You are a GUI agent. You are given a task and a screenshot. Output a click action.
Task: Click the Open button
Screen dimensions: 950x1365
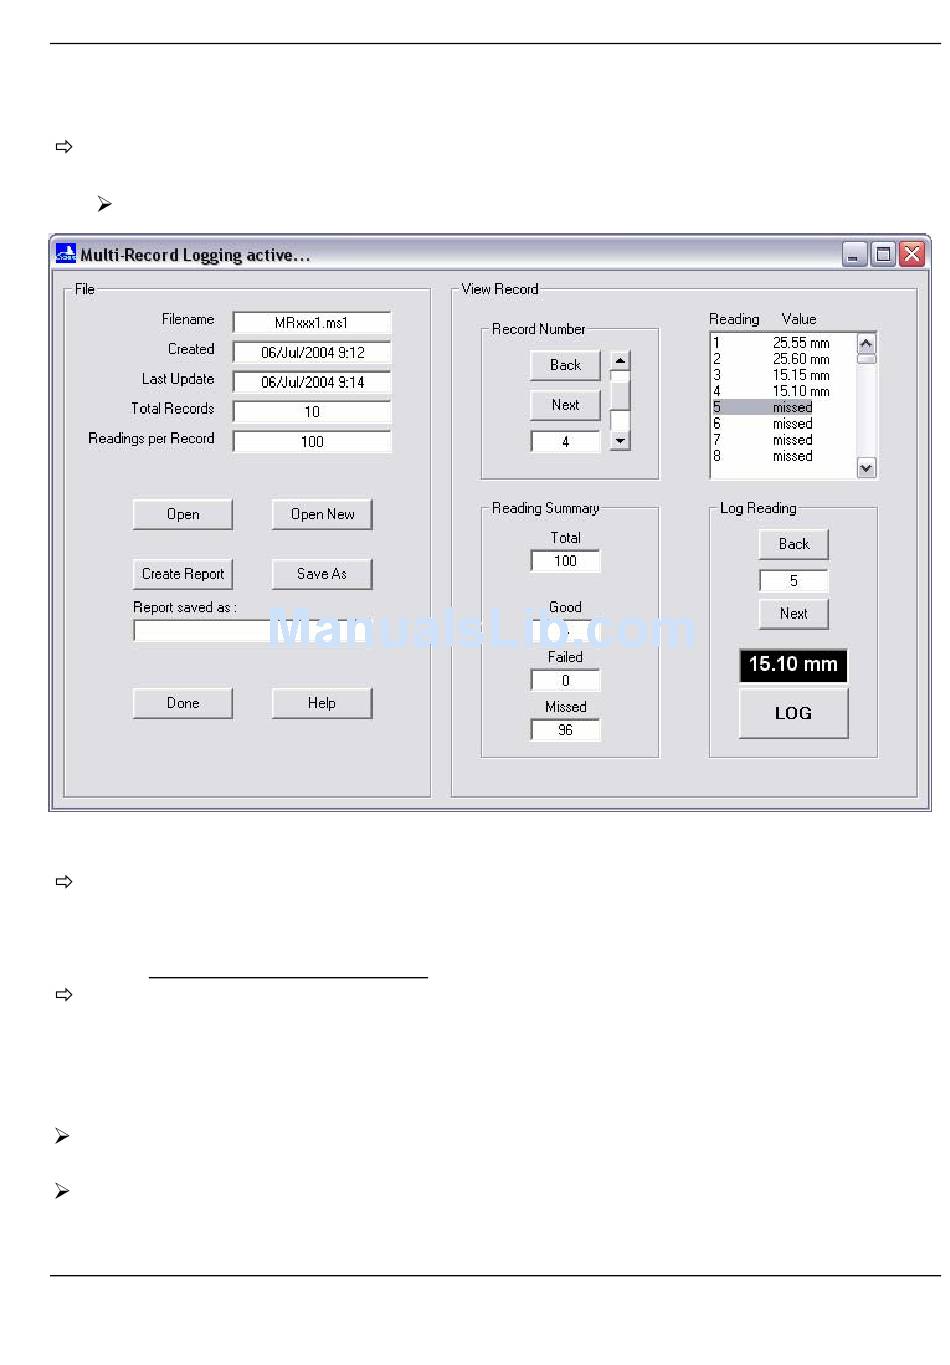tap(183, 514)
